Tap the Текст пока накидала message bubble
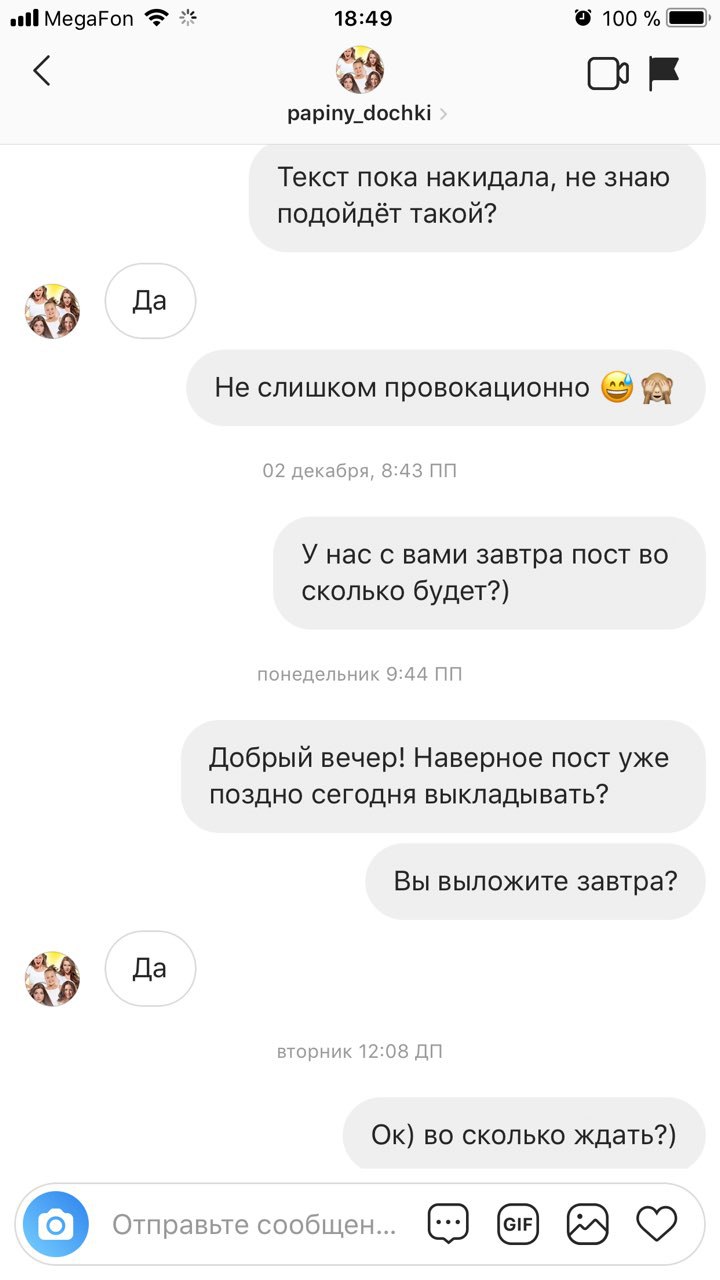 [477, 196]
